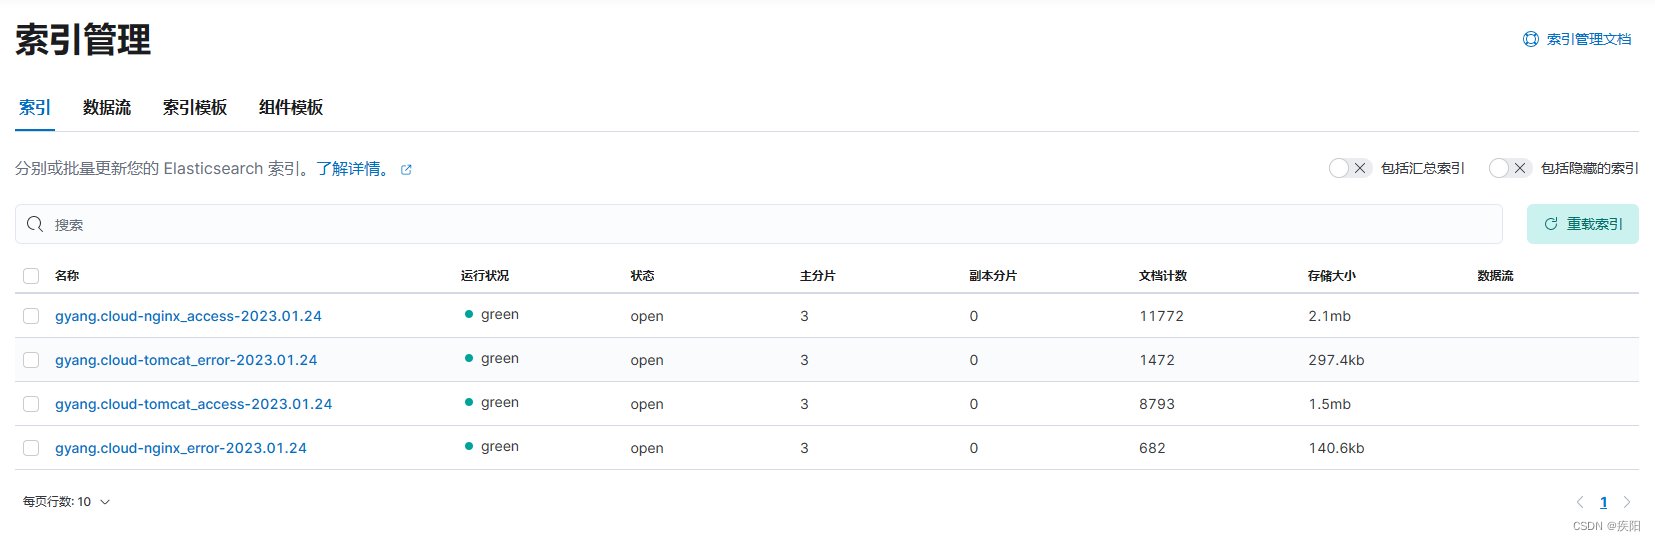Open index gyang.cloud-tomcat_access-2023.01.24
The image size is (1655, 541).
[194, 404]
